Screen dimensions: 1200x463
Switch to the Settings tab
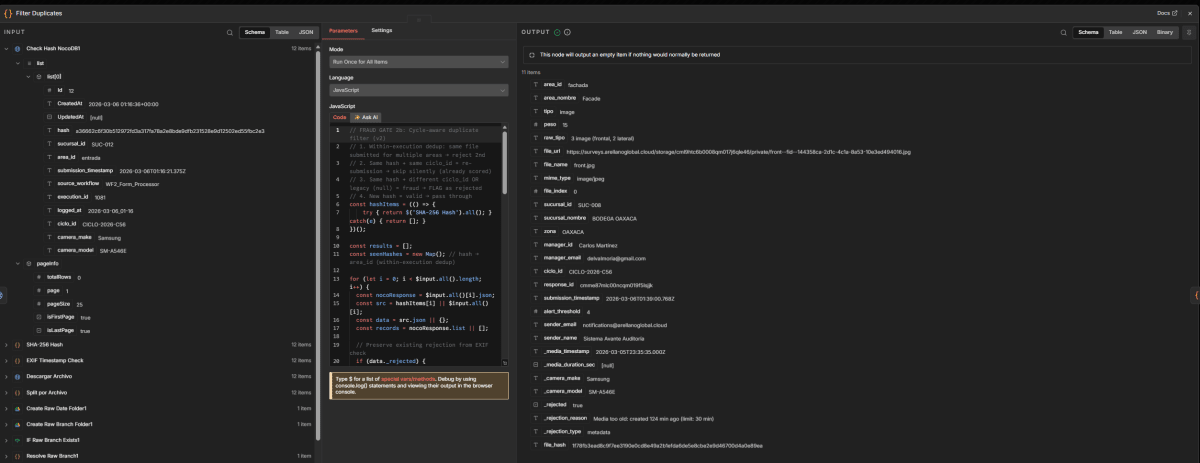(x=382, y=31)
